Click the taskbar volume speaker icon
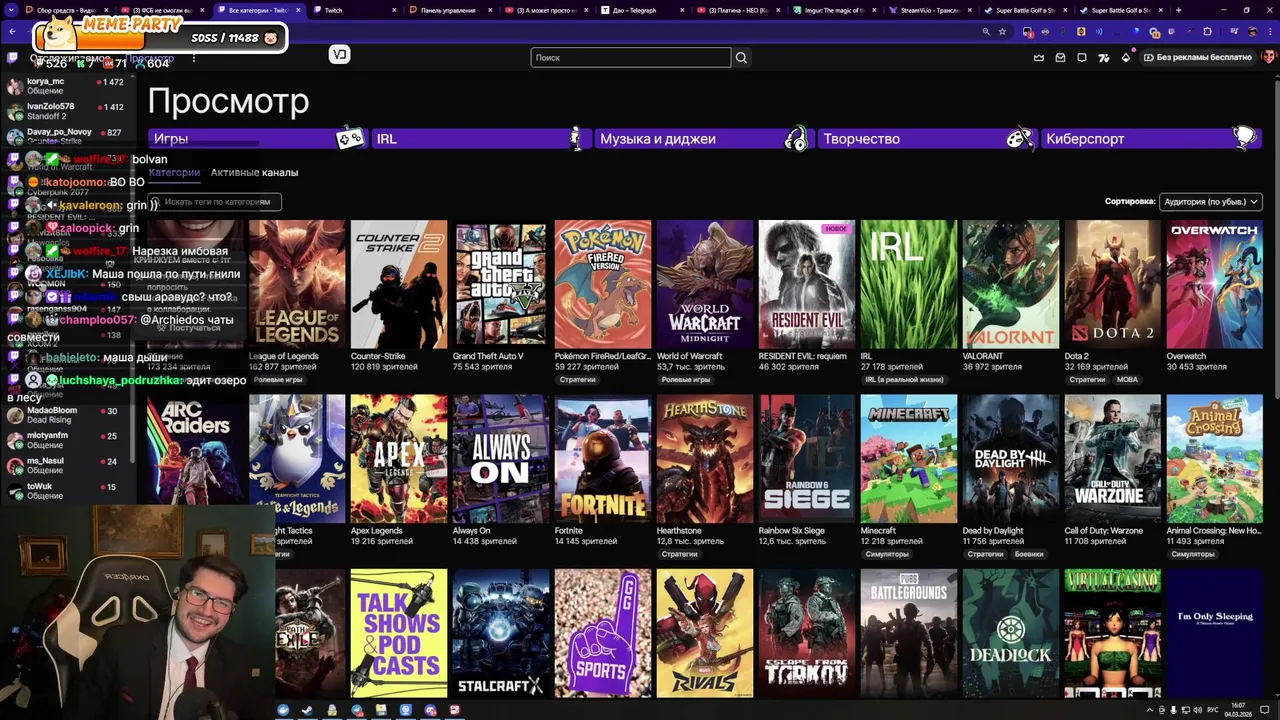This screenshot has height=720, width=1280. [x=1196, y=710]
